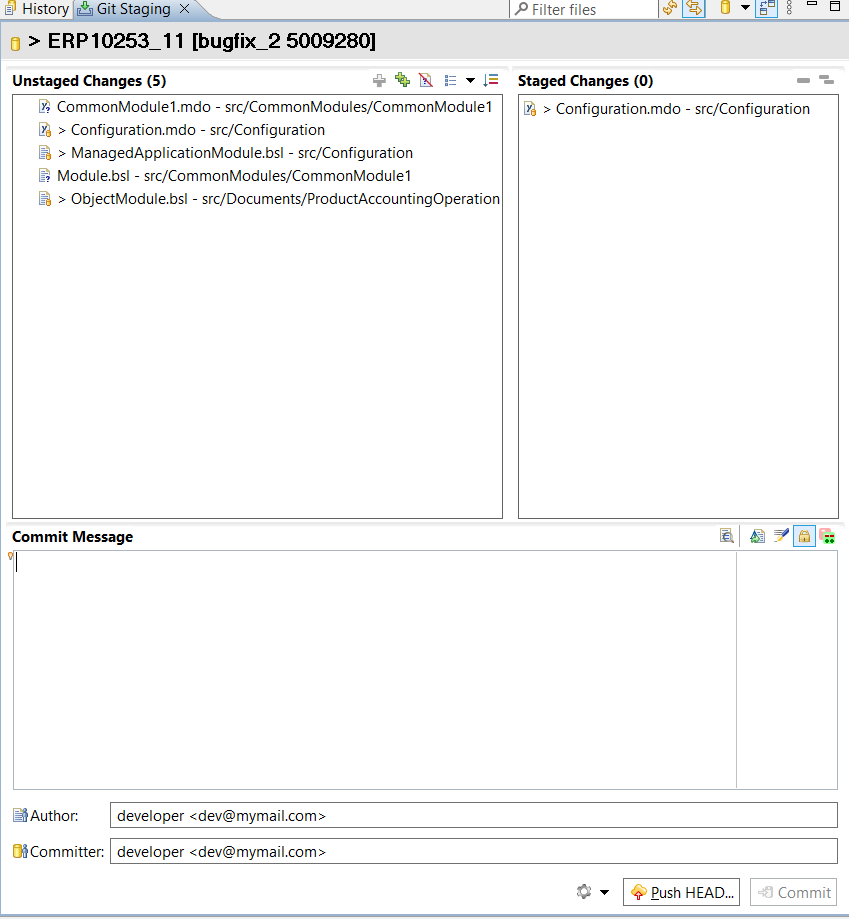The image size is (849, 919).
Task: Click the Refresh icon in the top toolbar
Action: pos(670,8)
